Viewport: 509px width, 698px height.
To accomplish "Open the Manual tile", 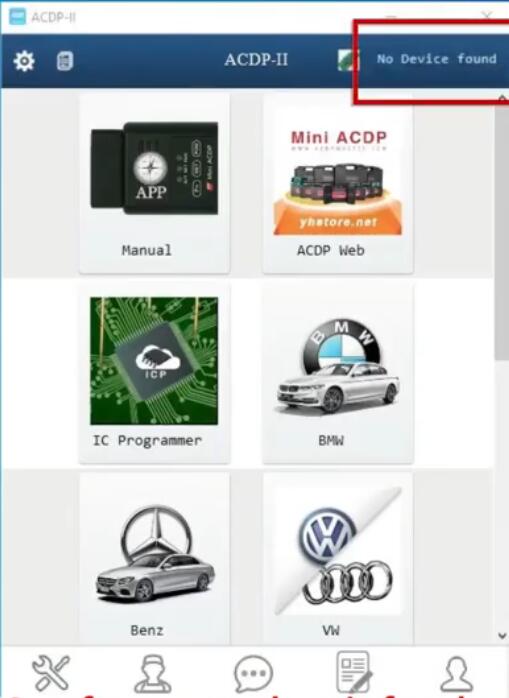I will [x=155, y=183].
